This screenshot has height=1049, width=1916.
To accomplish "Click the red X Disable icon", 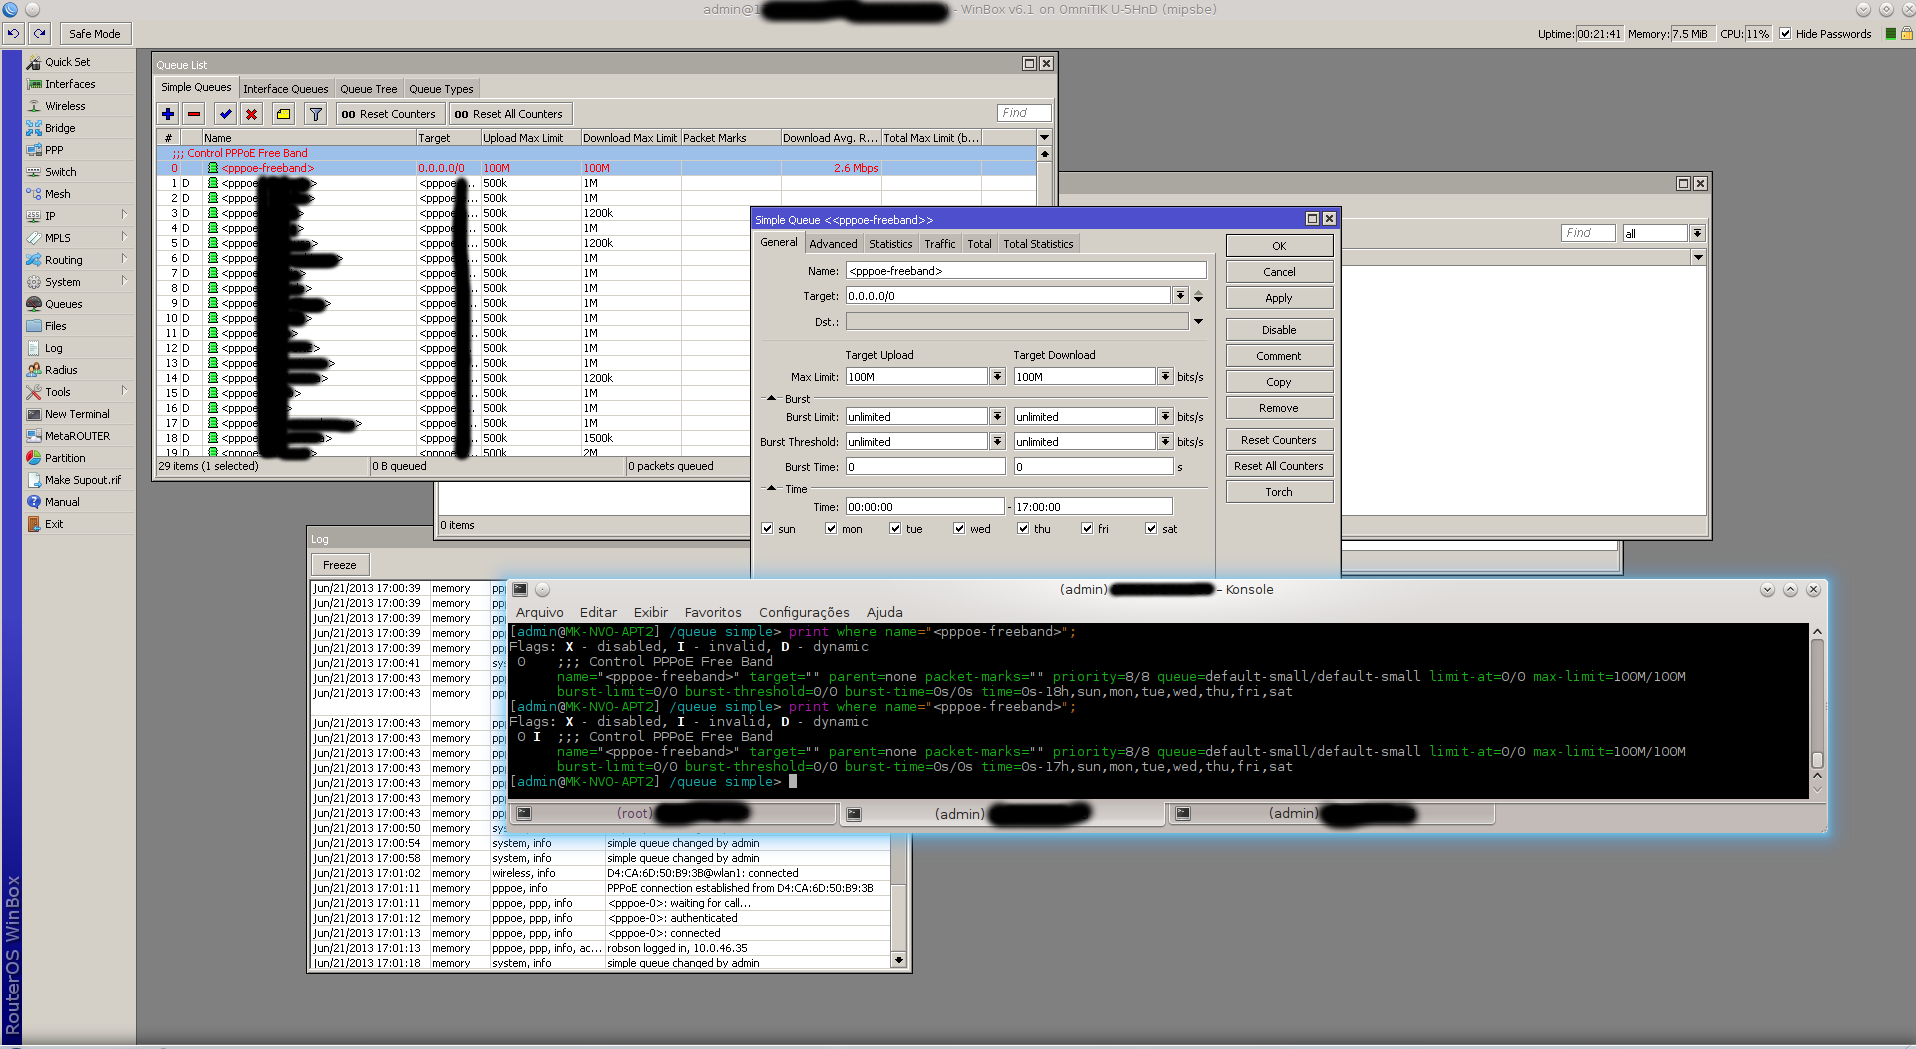I will pos(252,114).
